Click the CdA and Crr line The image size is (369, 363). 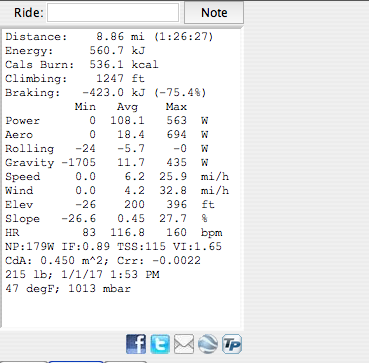pos(103,261)
